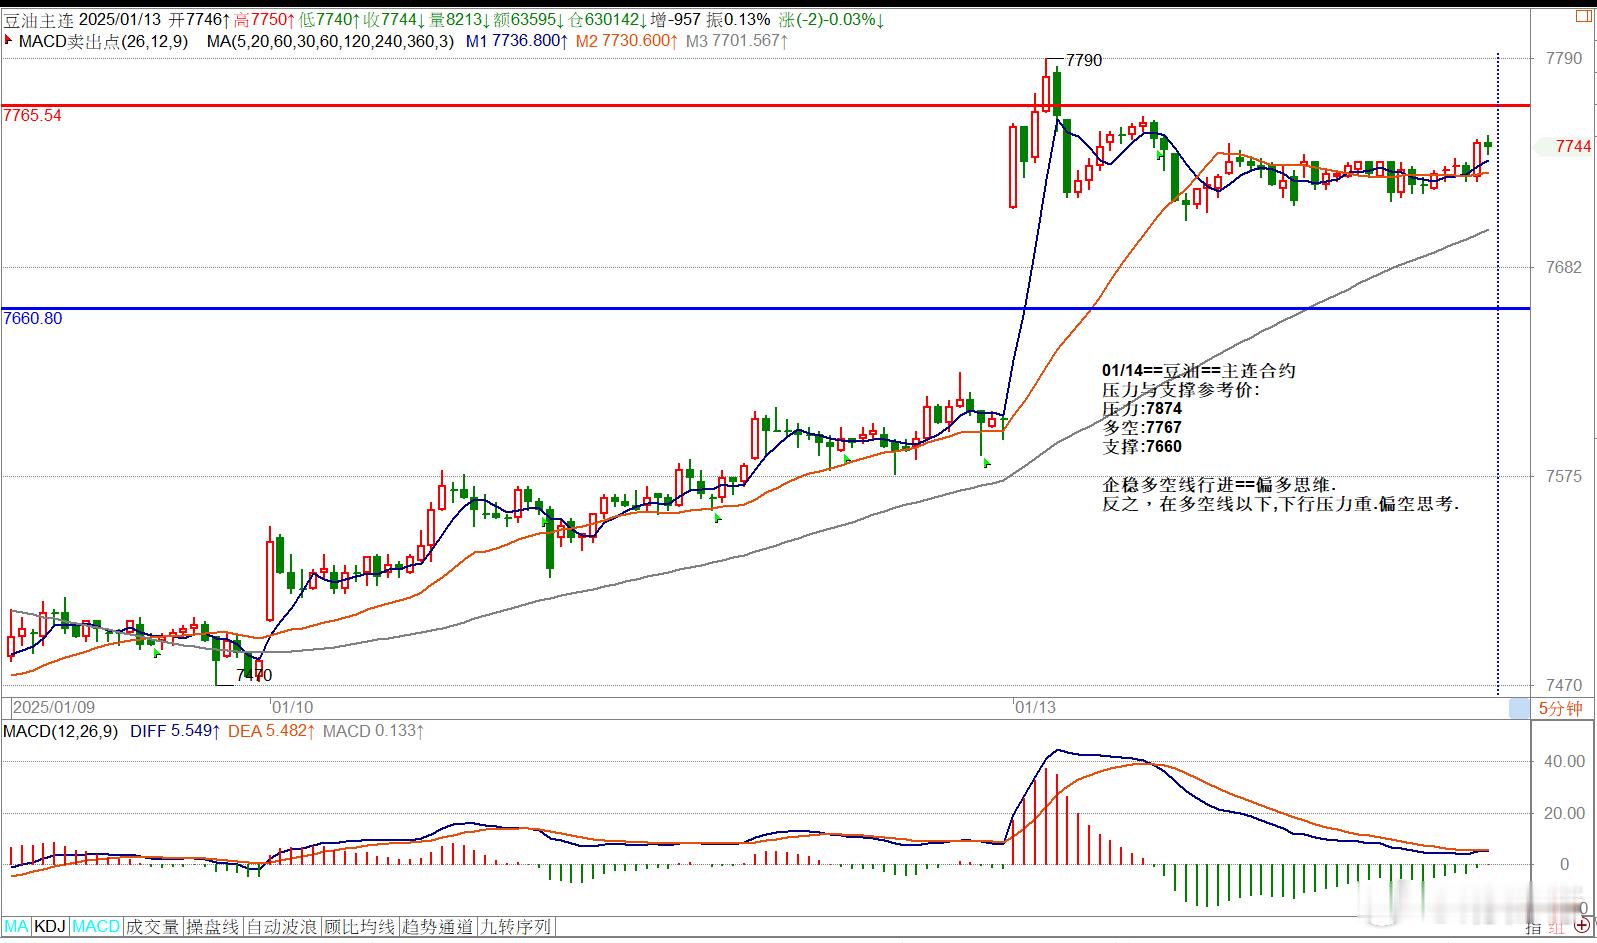Expand the MACD卖出点 indicator arrow at top left
Image resolution: width=1597 pixels, height=943 pixels.
click(x=9, y=41)
